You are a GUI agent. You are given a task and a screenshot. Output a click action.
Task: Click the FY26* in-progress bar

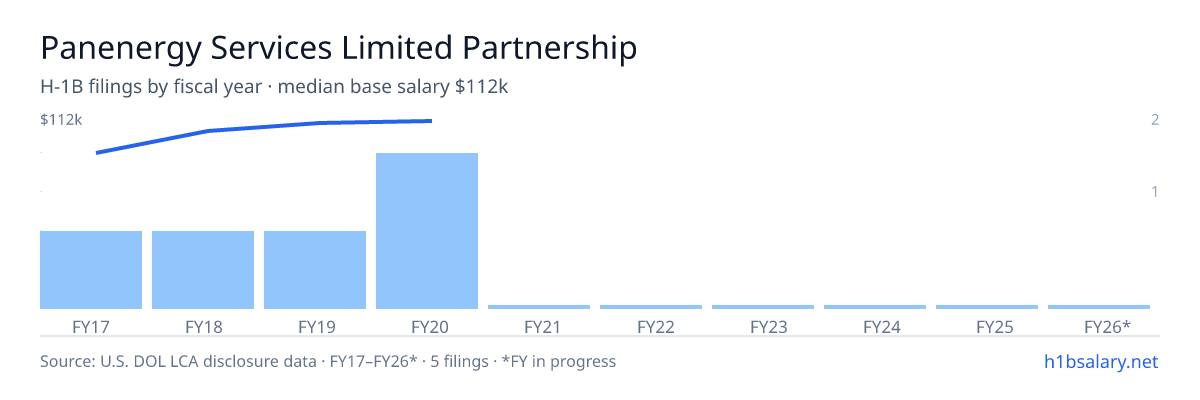(x=1099, y=307)
